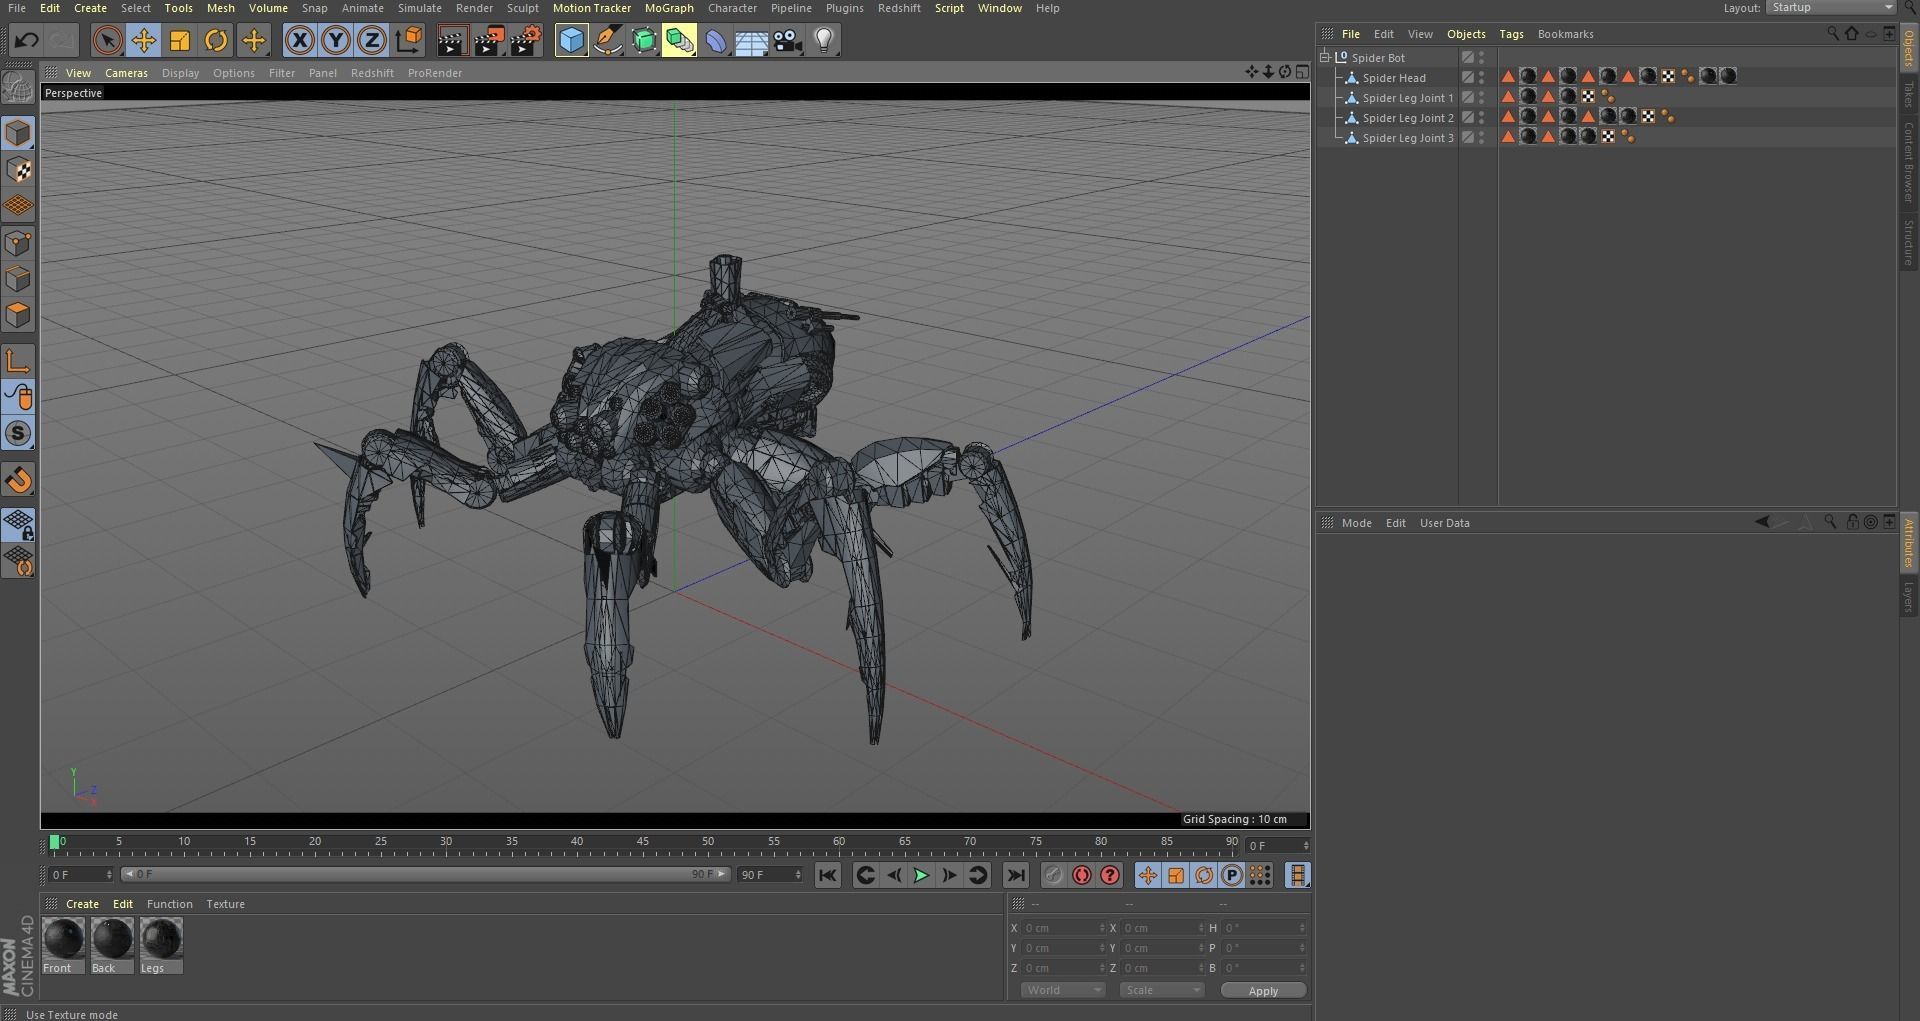
Task: Select the Back material
Action: tap(112, 946)
